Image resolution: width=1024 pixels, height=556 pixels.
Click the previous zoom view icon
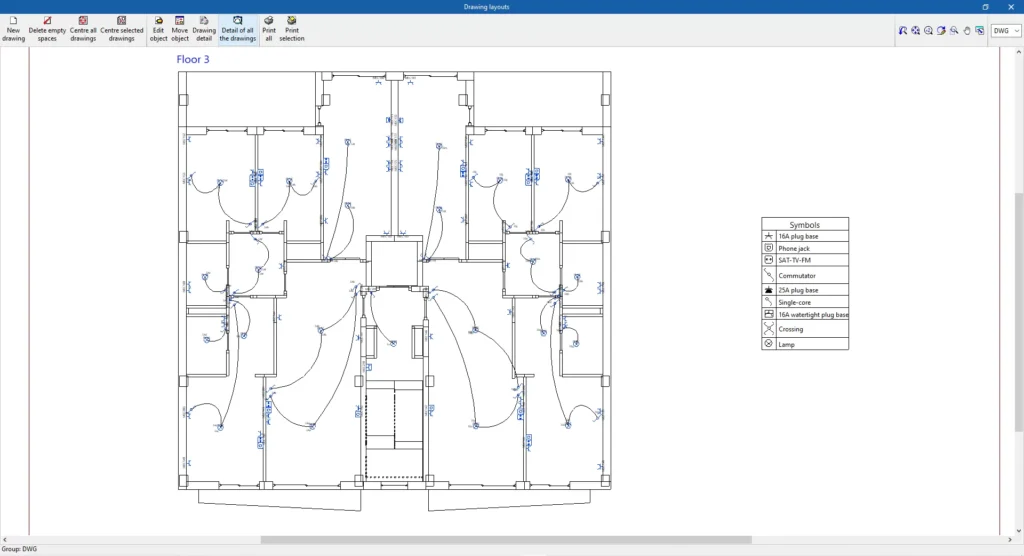[x=902, y=31]
